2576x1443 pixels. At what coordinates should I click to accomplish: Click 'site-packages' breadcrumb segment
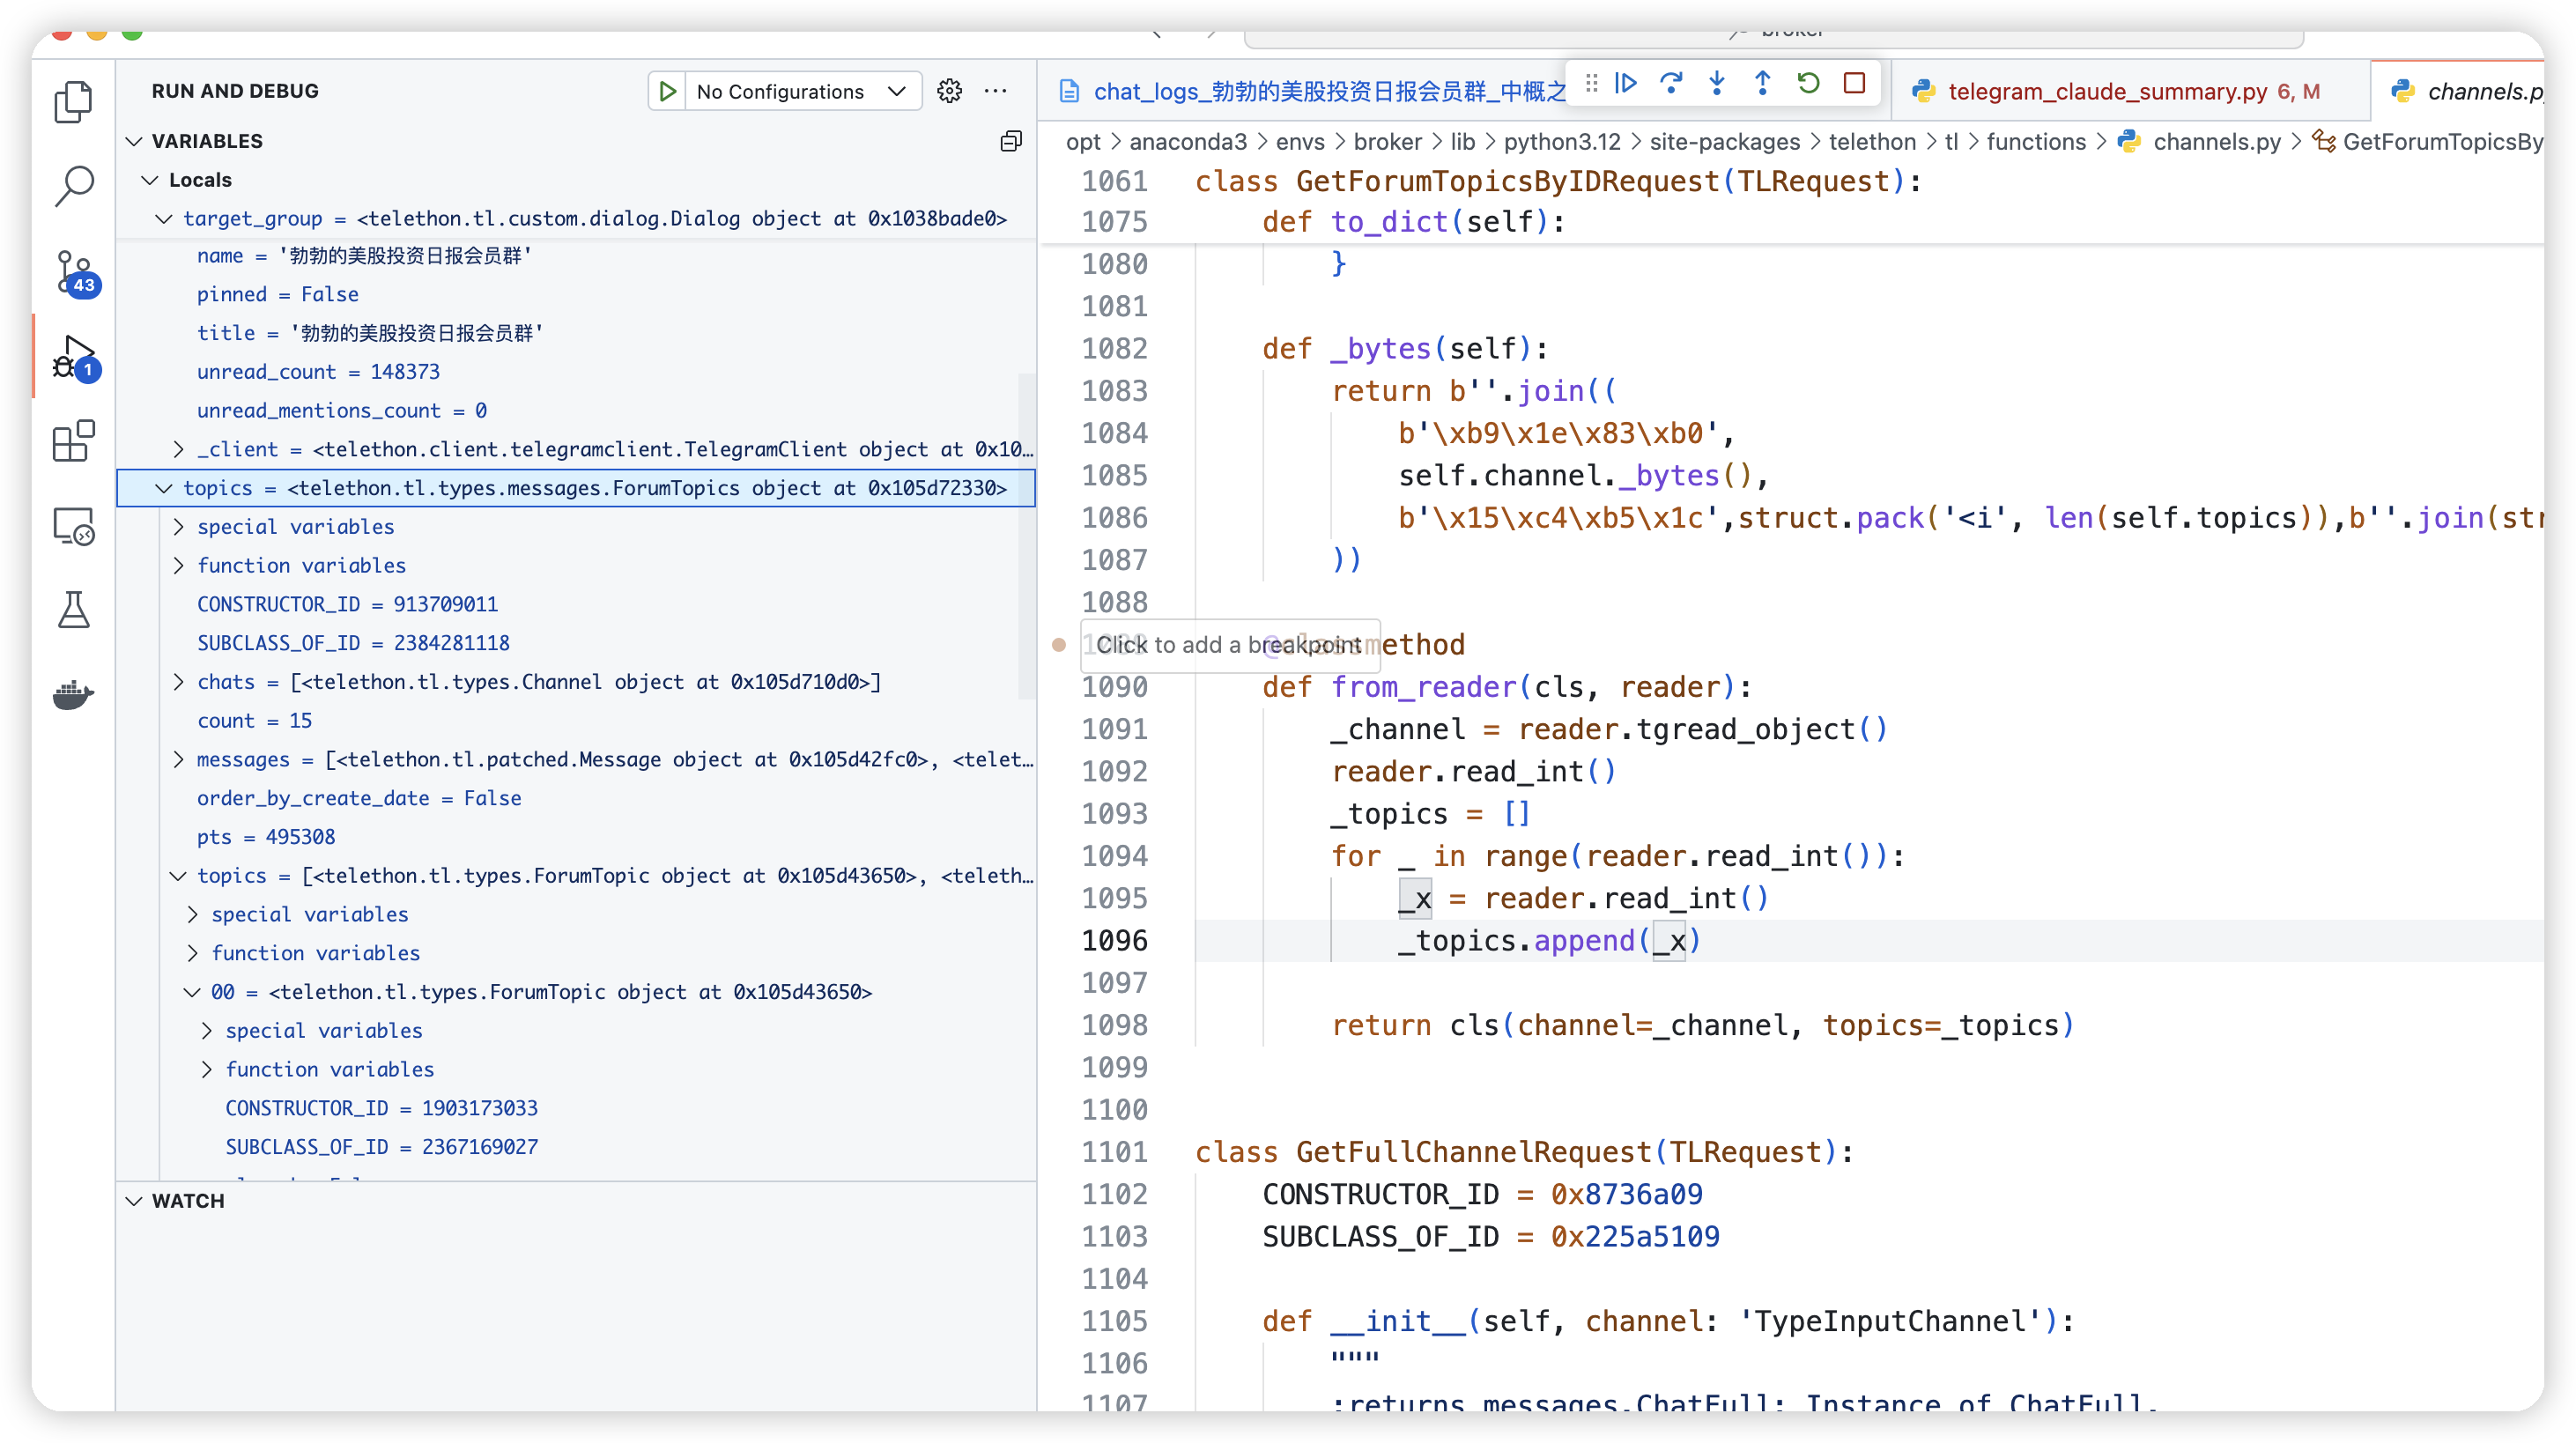click(x=1724, y=142)
